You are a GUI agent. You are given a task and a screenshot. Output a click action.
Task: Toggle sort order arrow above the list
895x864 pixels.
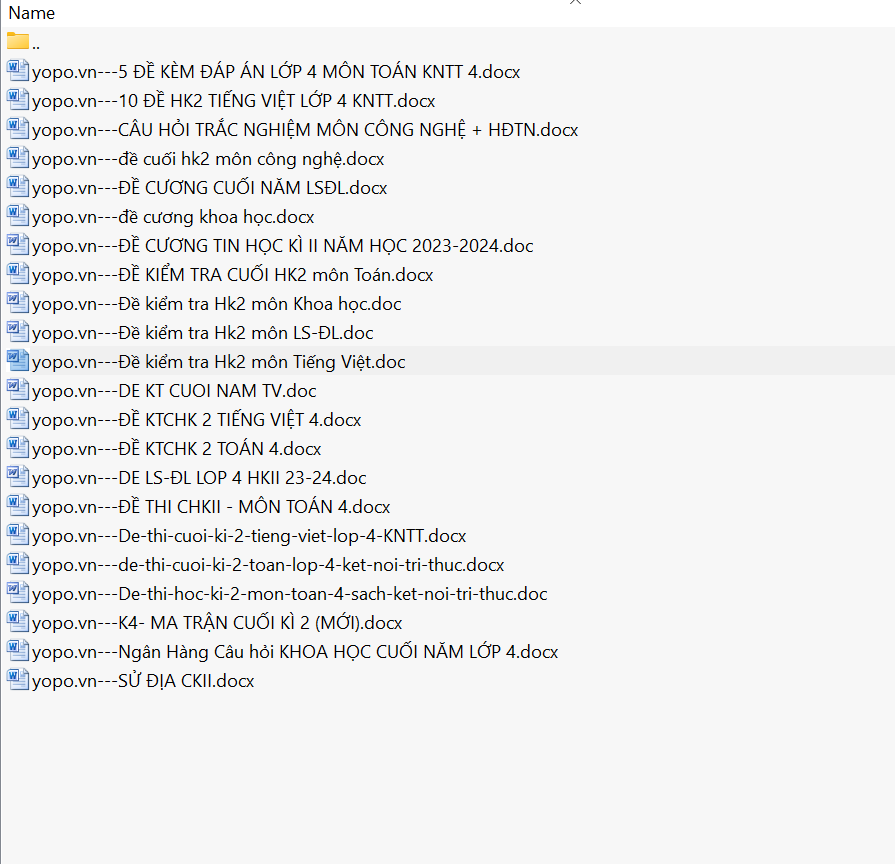click(x=575, y=3)
